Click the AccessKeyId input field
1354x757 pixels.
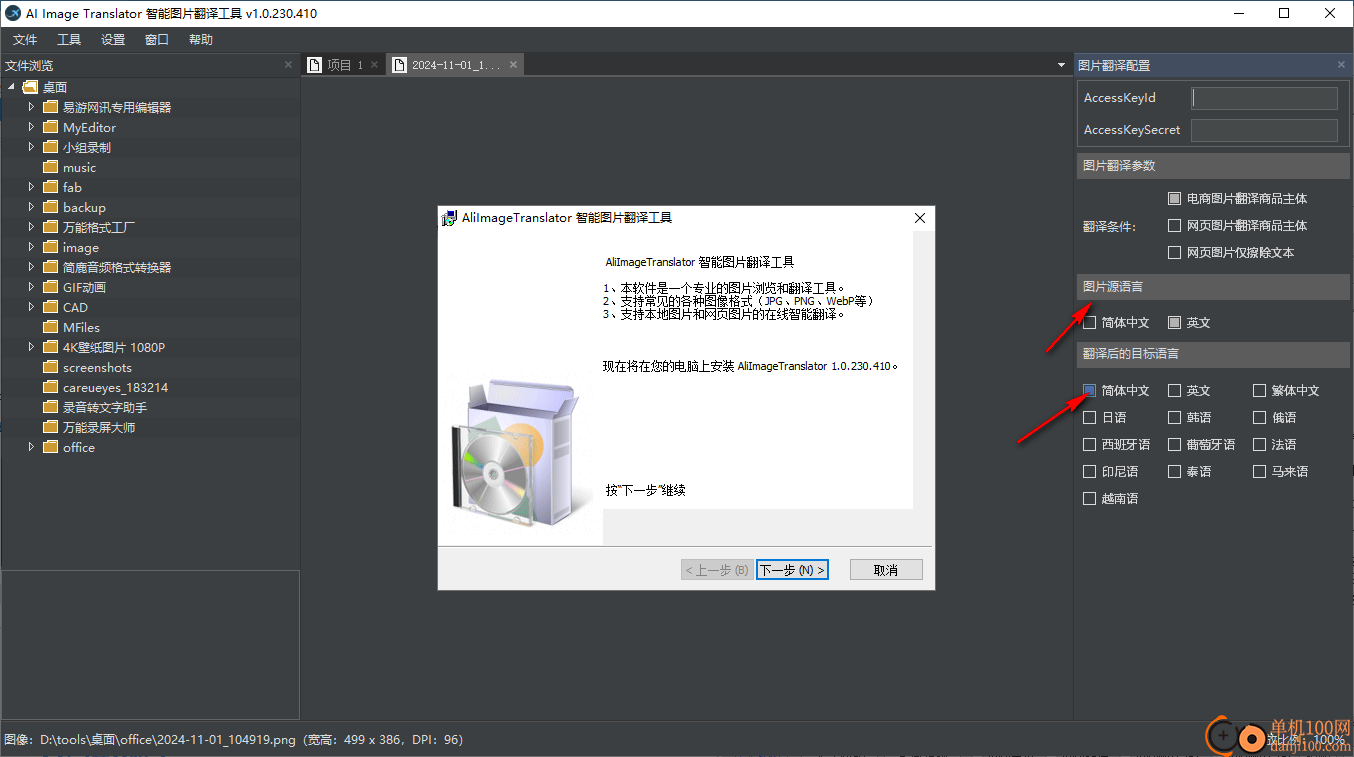point(1265,98)
